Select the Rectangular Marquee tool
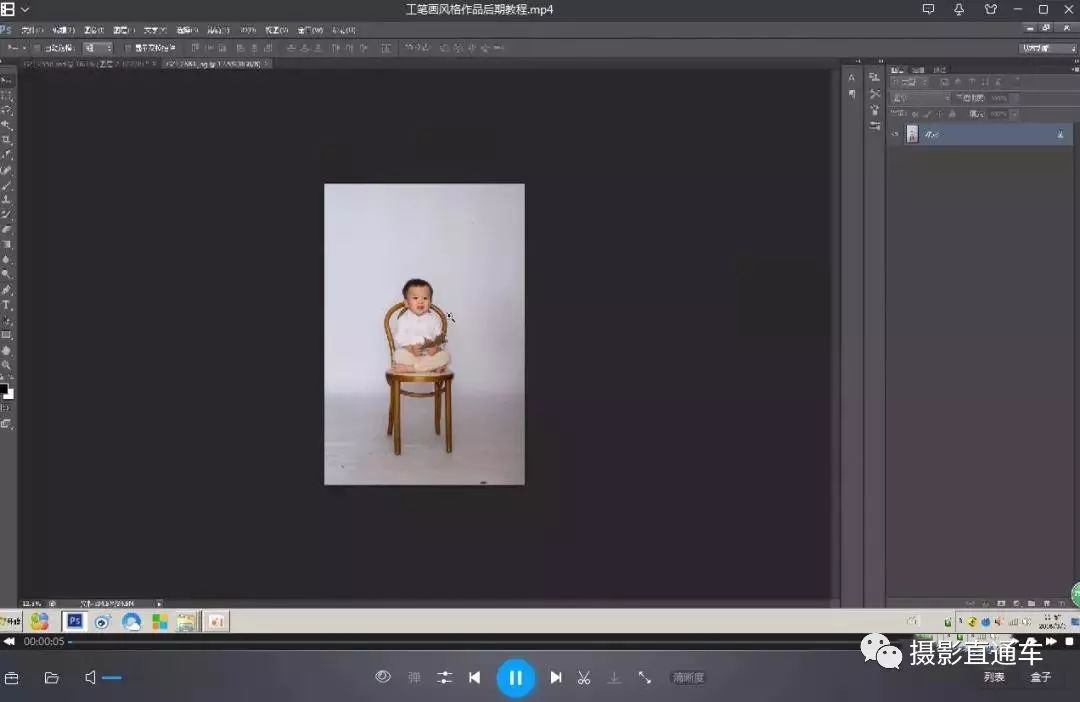The height and width of the screenshot is (702, 1080). (7, 95)
